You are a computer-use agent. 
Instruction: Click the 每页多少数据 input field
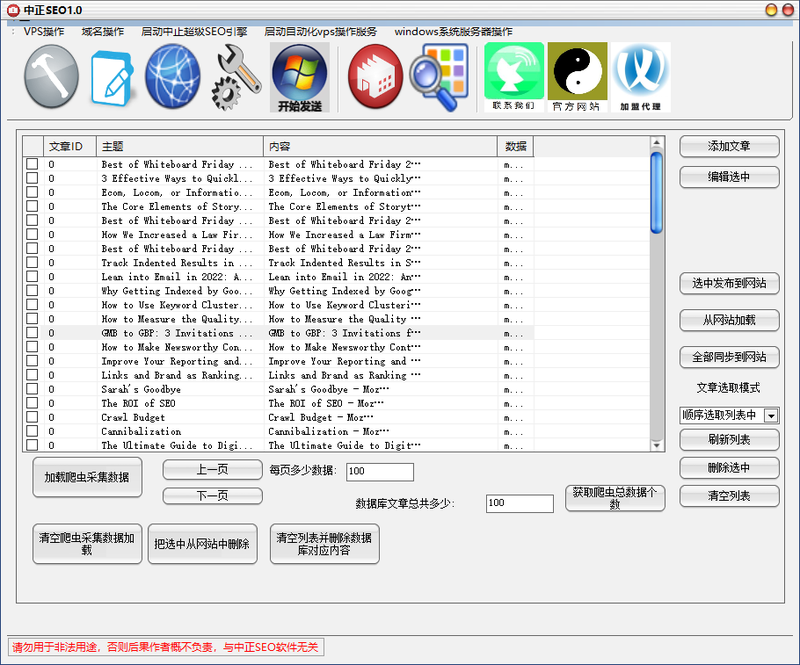[380, 472]
